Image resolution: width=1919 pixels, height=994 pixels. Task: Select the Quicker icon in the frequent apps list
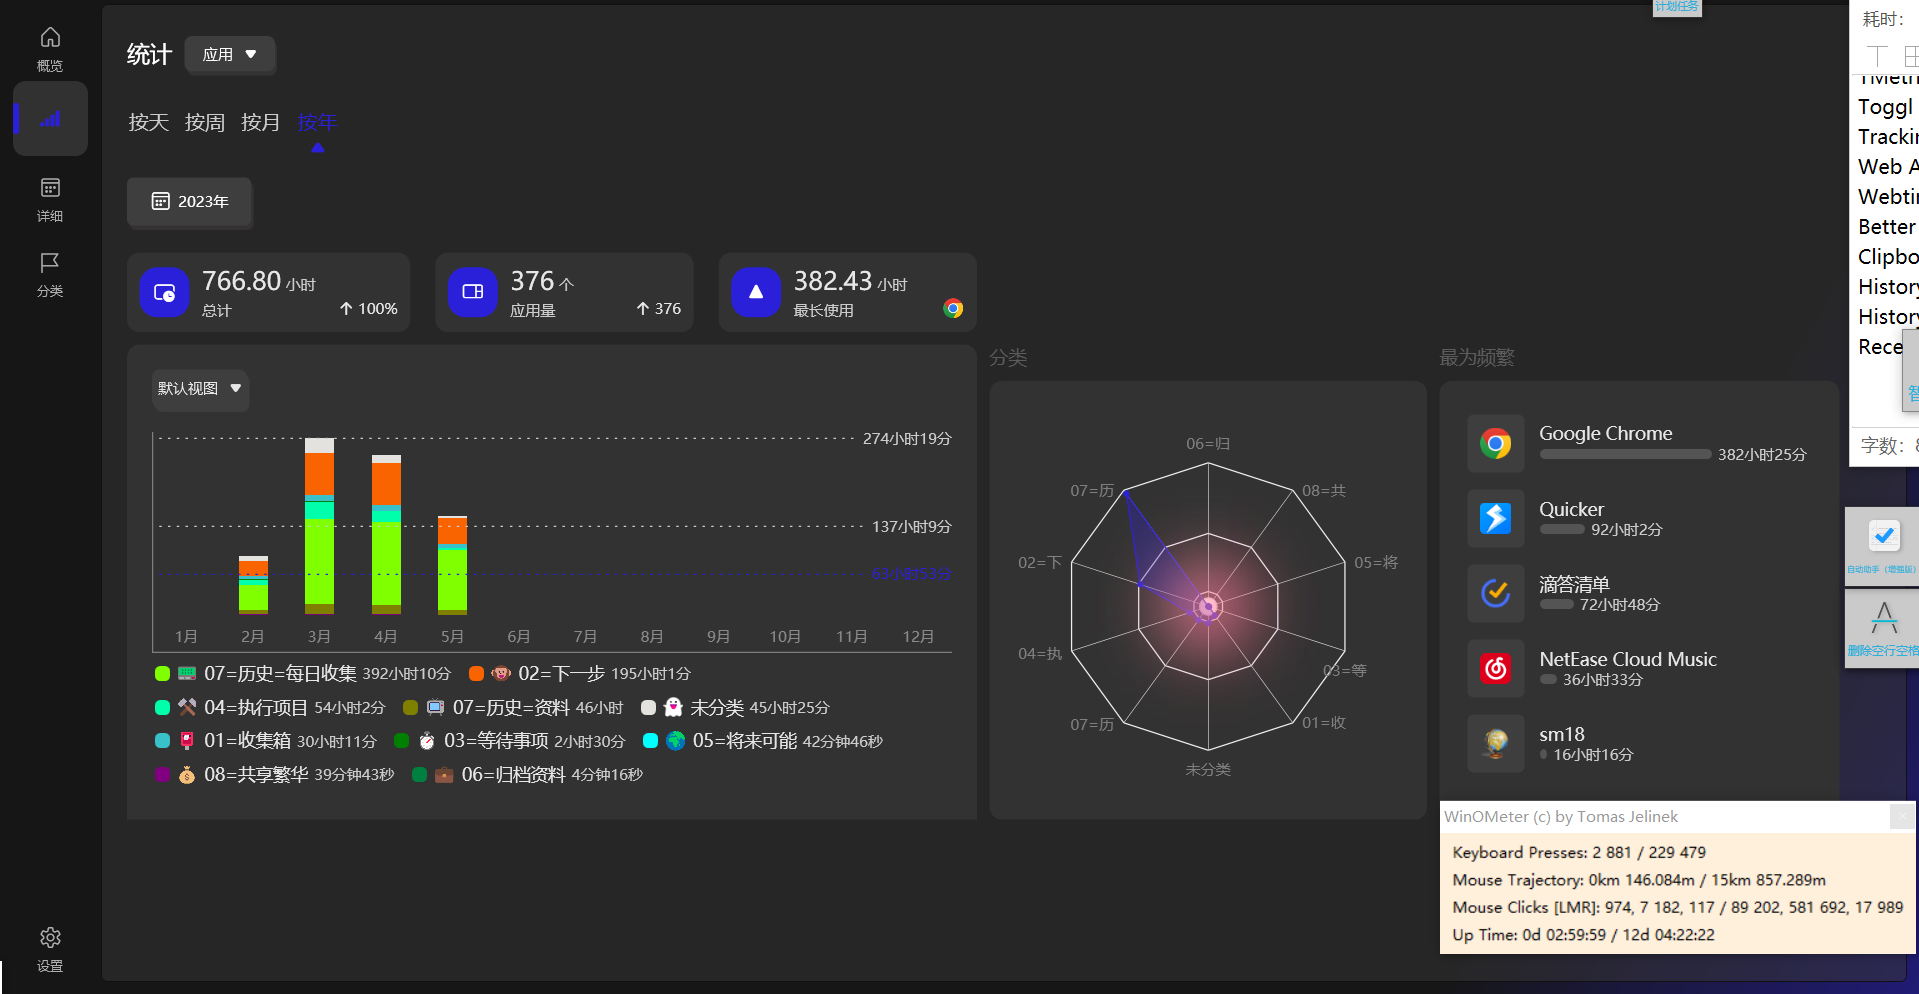1495,518
